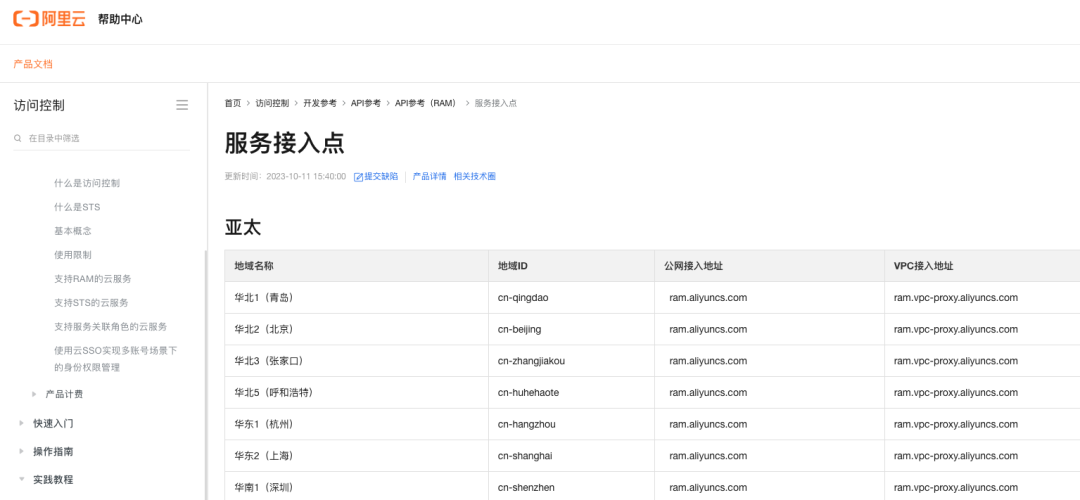Open 什么是访问控制 in sidebar
The height and width of the screenshot is (500, 1080).
point(87,183)
